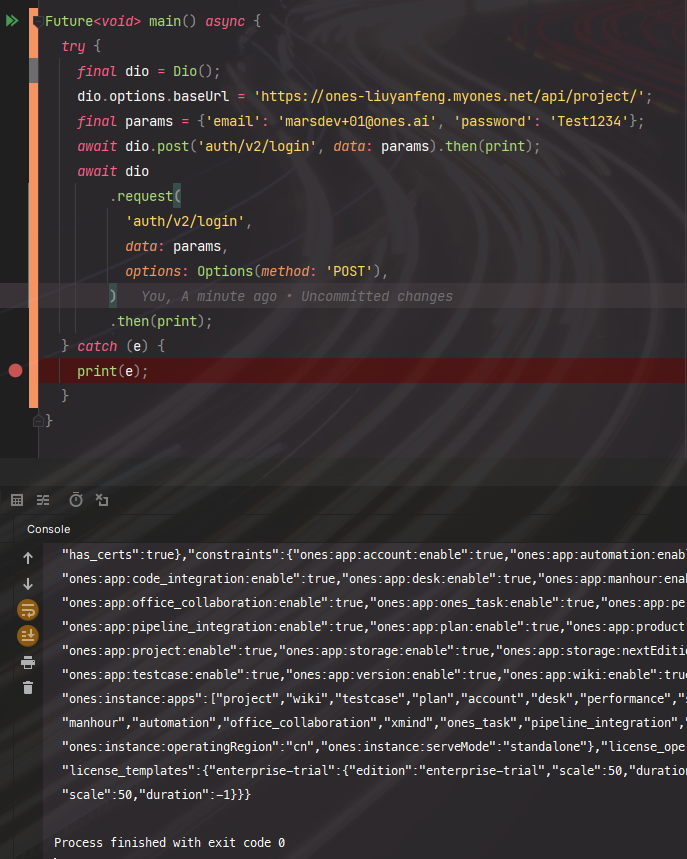This screenshot has height=859, width=687.
Task: Click the console line starting with "manhour"
Action: point(374,723)
